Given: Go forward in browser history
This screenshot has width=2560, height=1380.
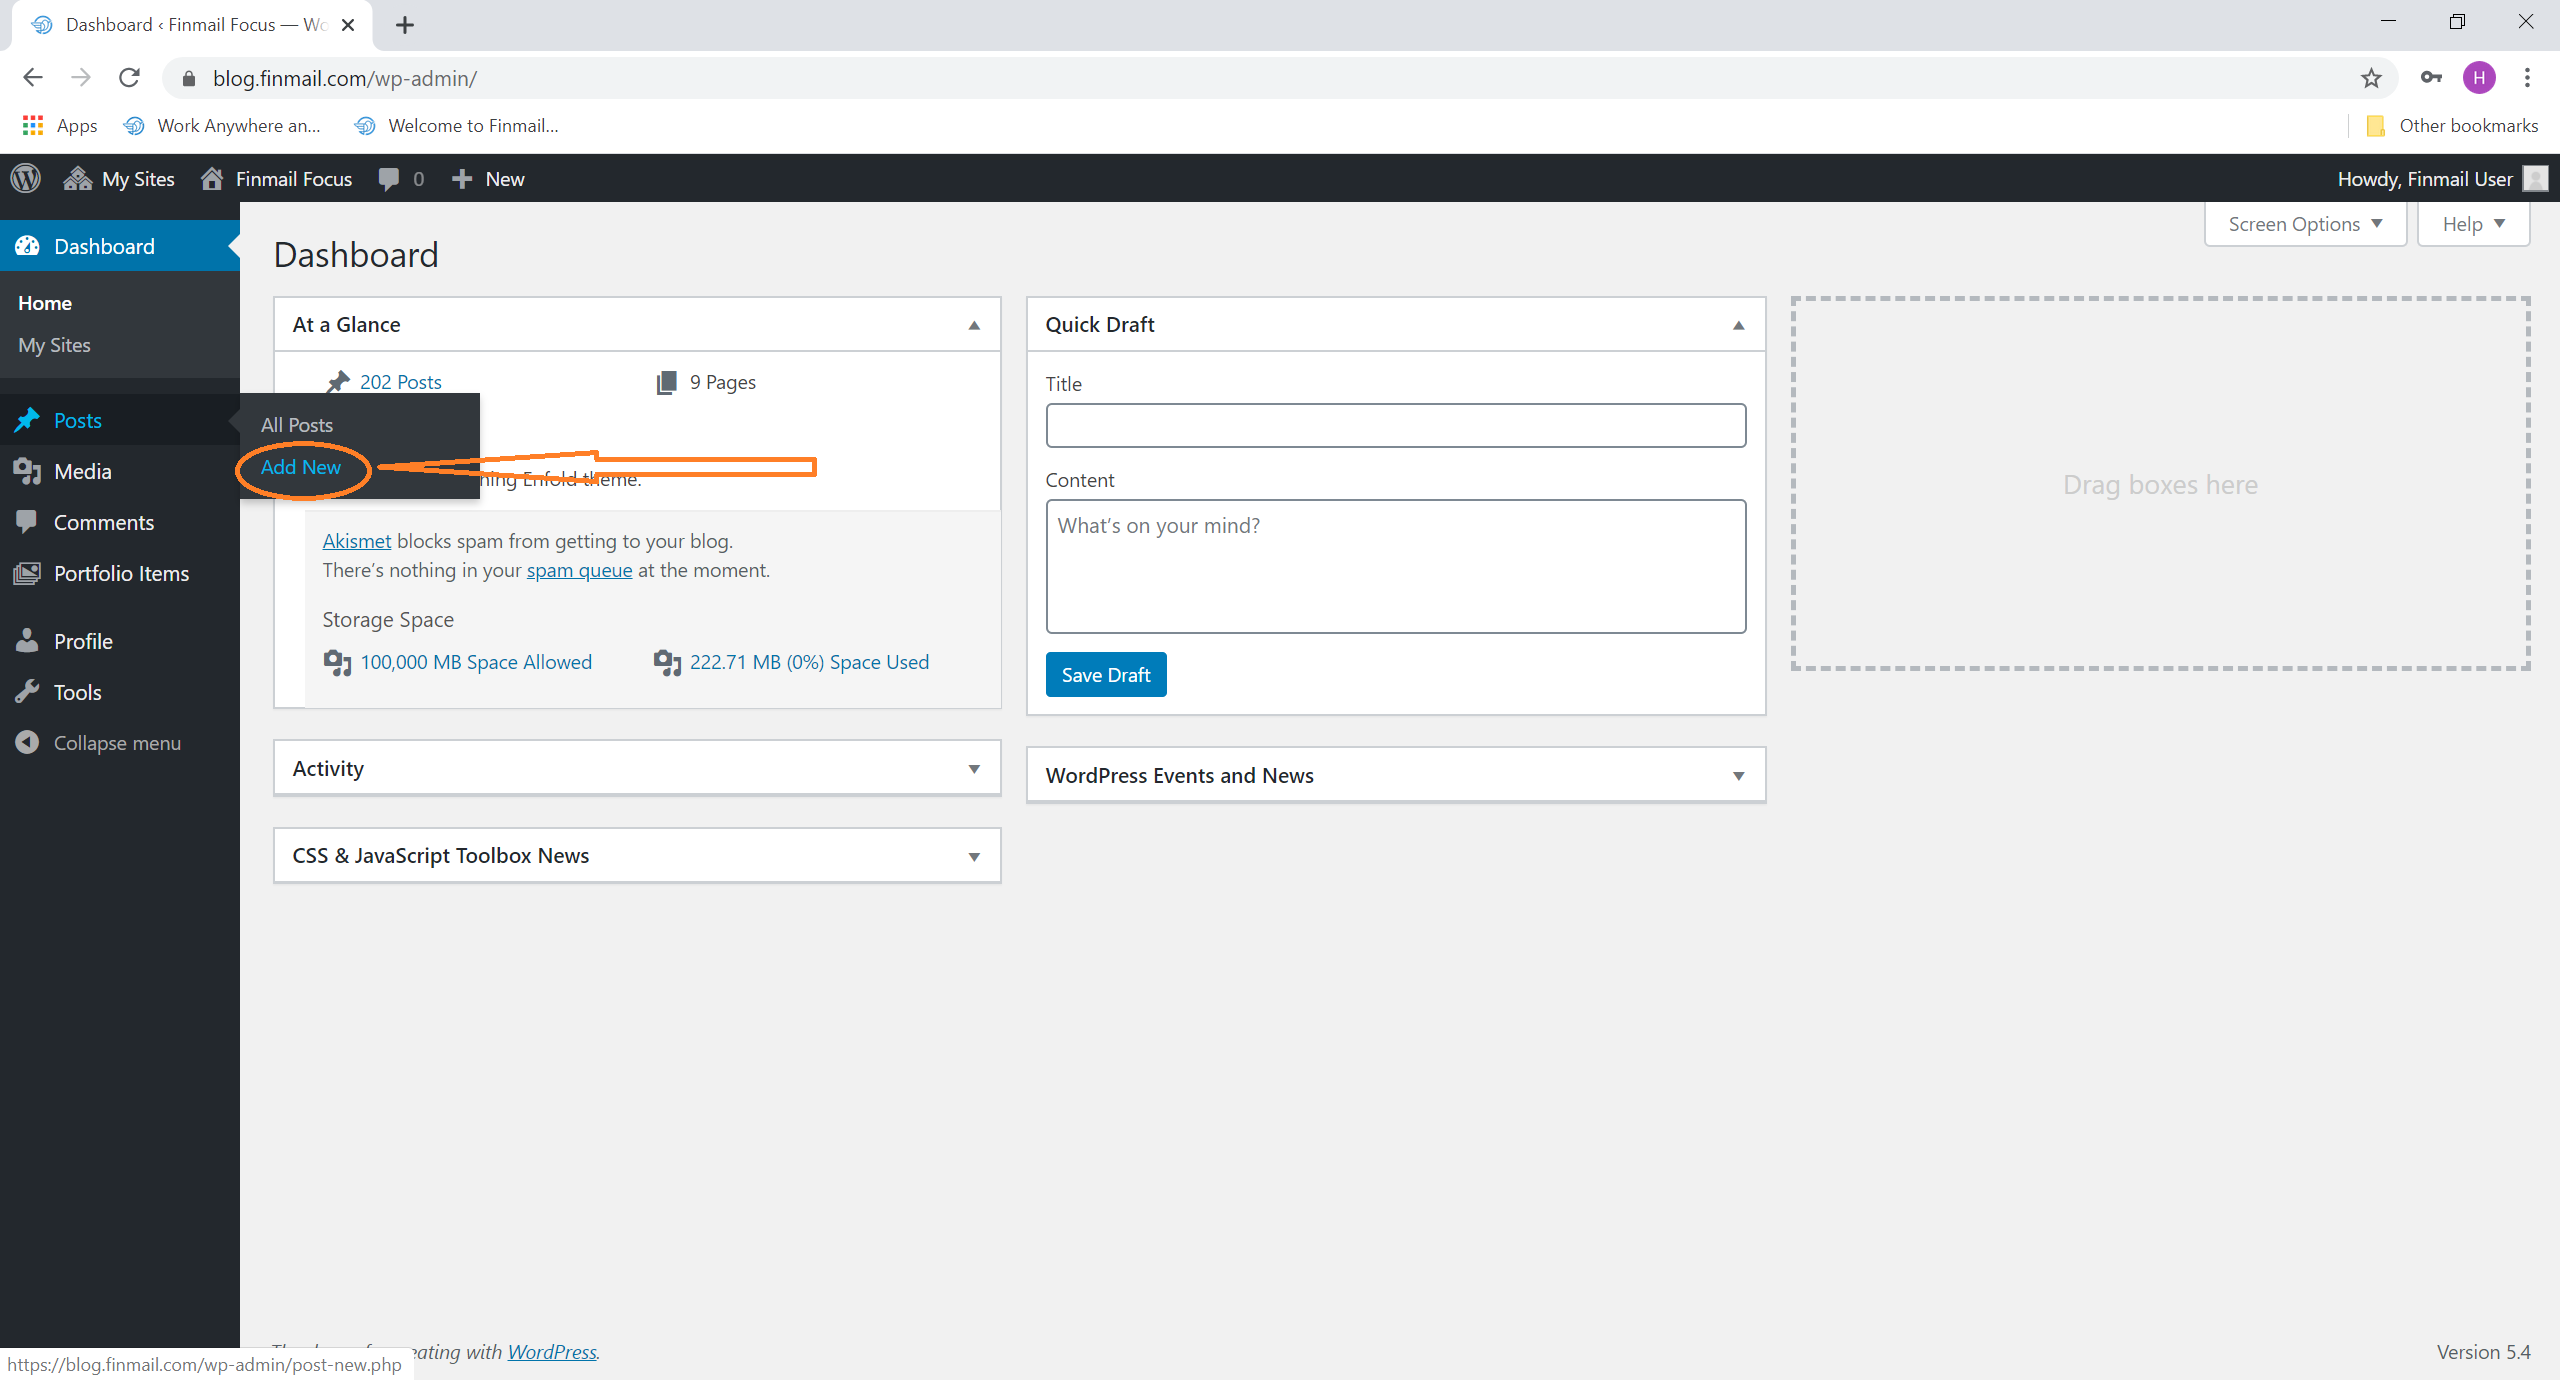Looking at the screenshot, I should point(81,77).
